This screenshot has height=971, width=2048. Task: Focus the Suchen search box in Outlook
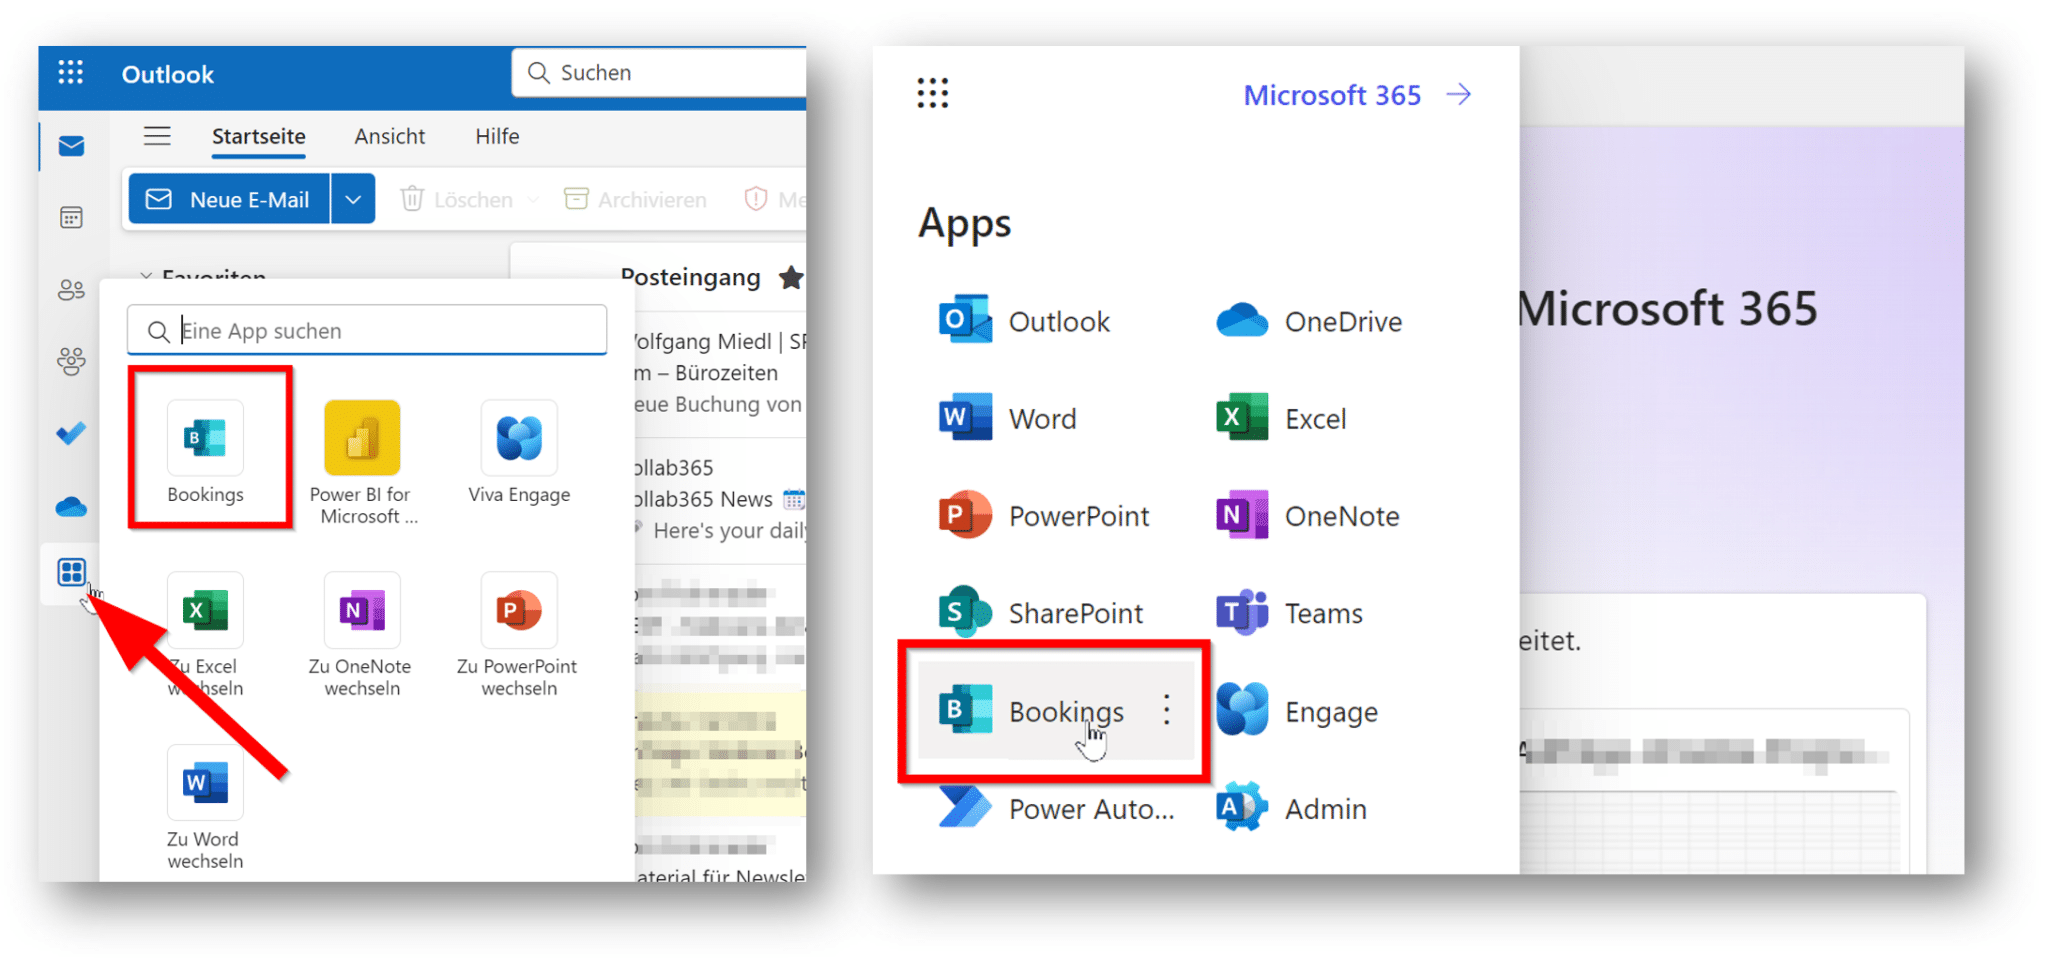click(x=660, y=73)
